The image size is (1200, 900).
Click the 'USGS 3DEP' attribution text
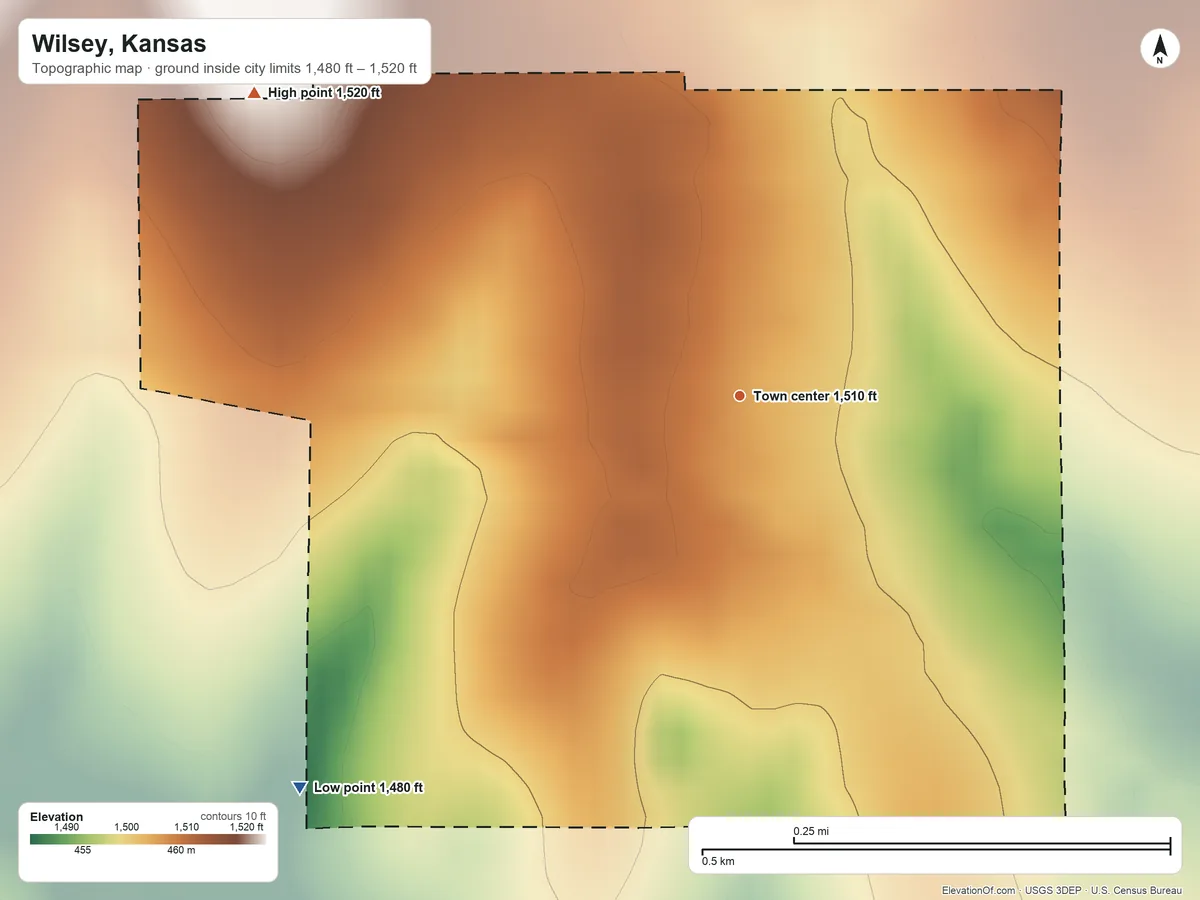pos(1054,890)
